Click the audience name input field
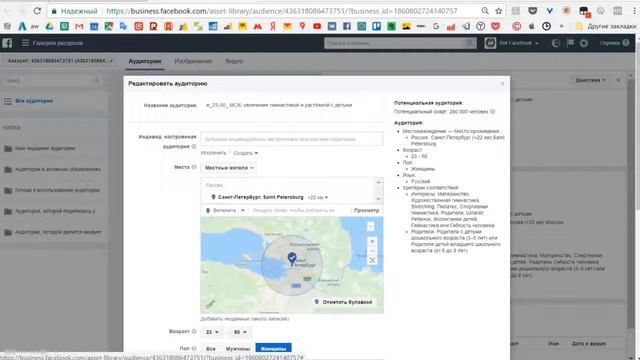This screenshot has width=640, height=360. coord(293,105)
